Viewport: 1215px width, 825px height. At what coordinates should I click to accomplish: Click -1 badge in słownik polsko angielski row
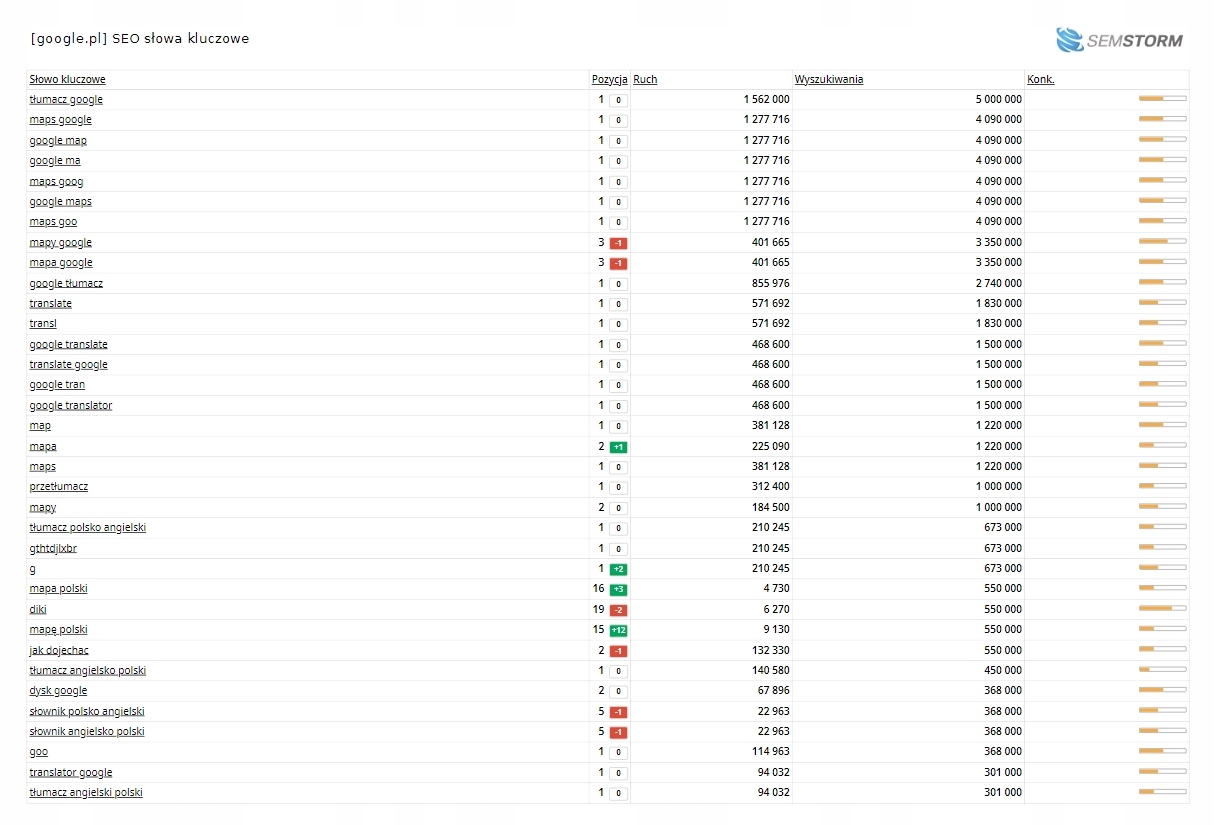click(x=618, y=712)
